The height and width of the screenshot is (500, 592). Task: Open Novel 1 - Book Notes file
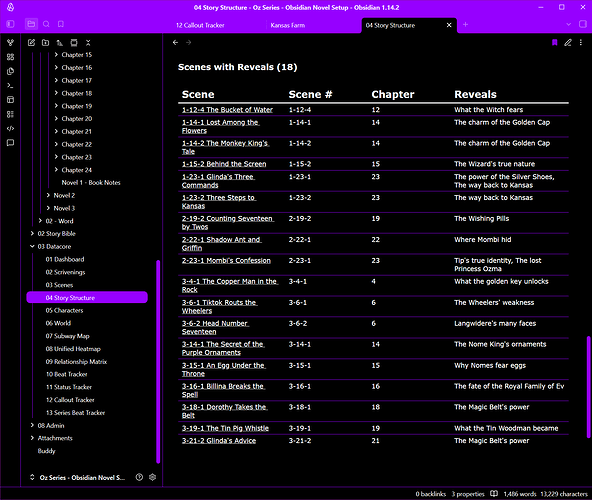coord(91,183)
